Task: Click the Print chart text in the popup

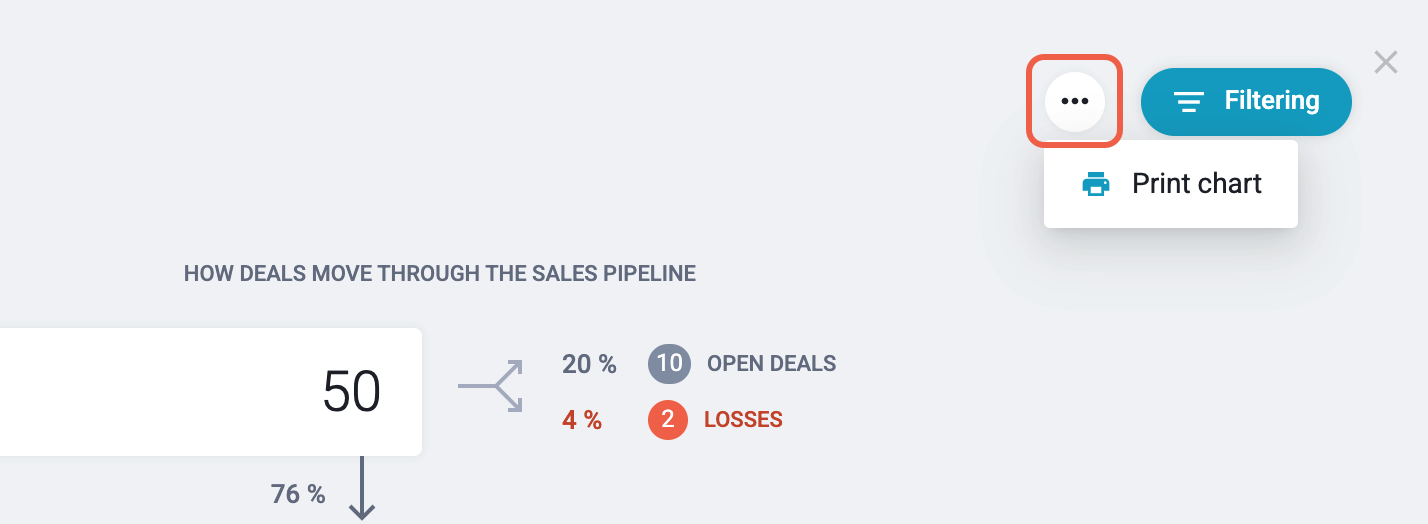Action: (1197, 184)
